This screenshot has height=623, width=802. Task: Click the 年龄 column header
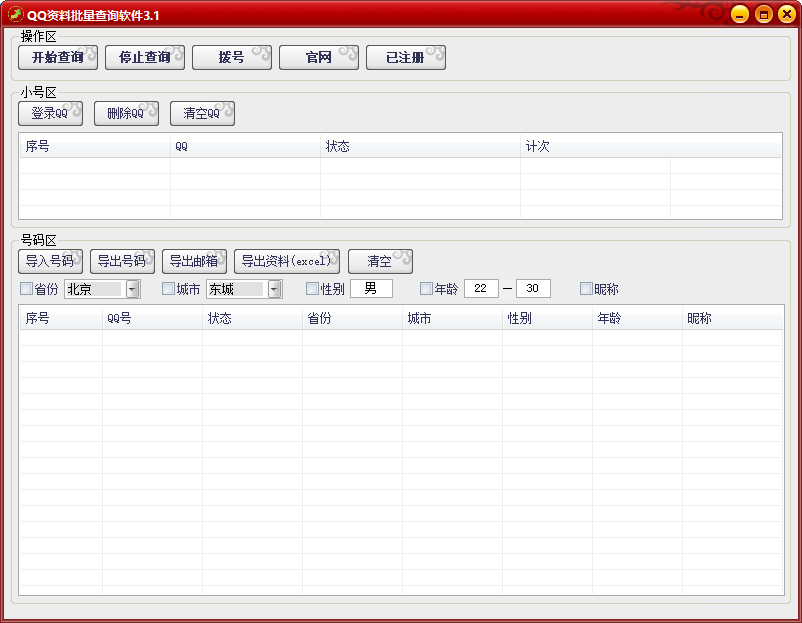637,318
